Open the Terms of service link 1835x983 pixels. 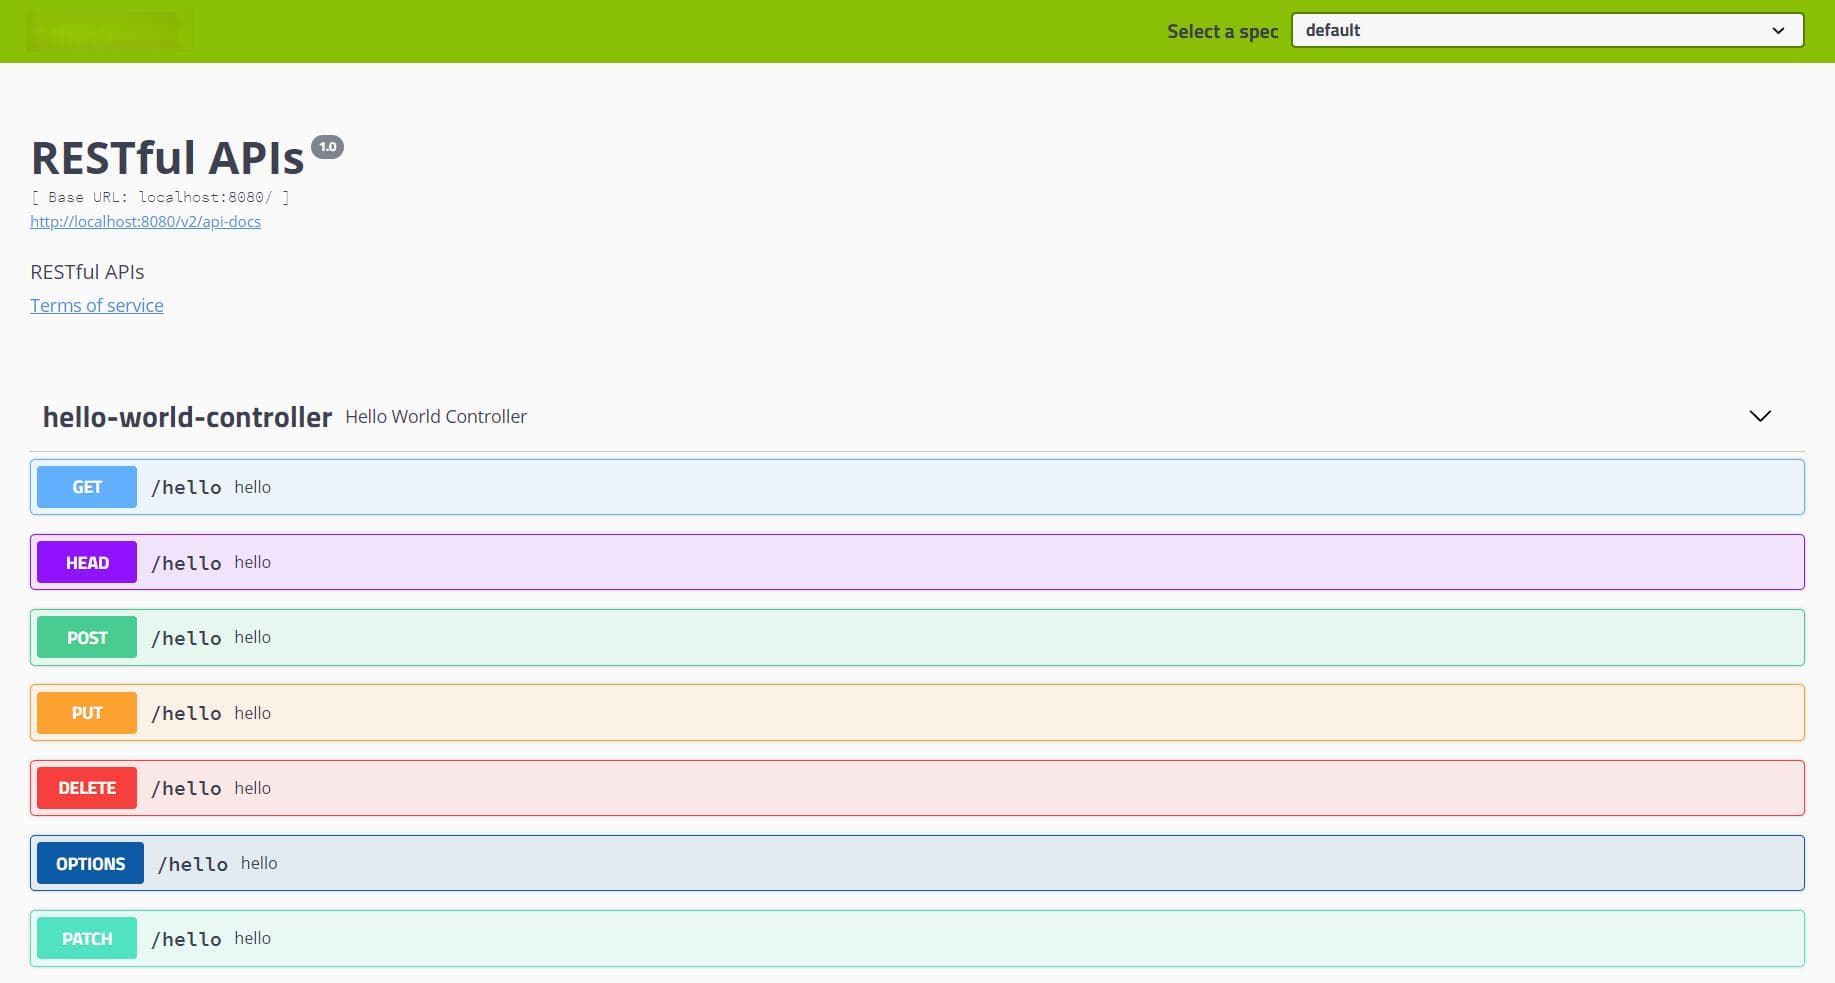[x=97, y=305]
